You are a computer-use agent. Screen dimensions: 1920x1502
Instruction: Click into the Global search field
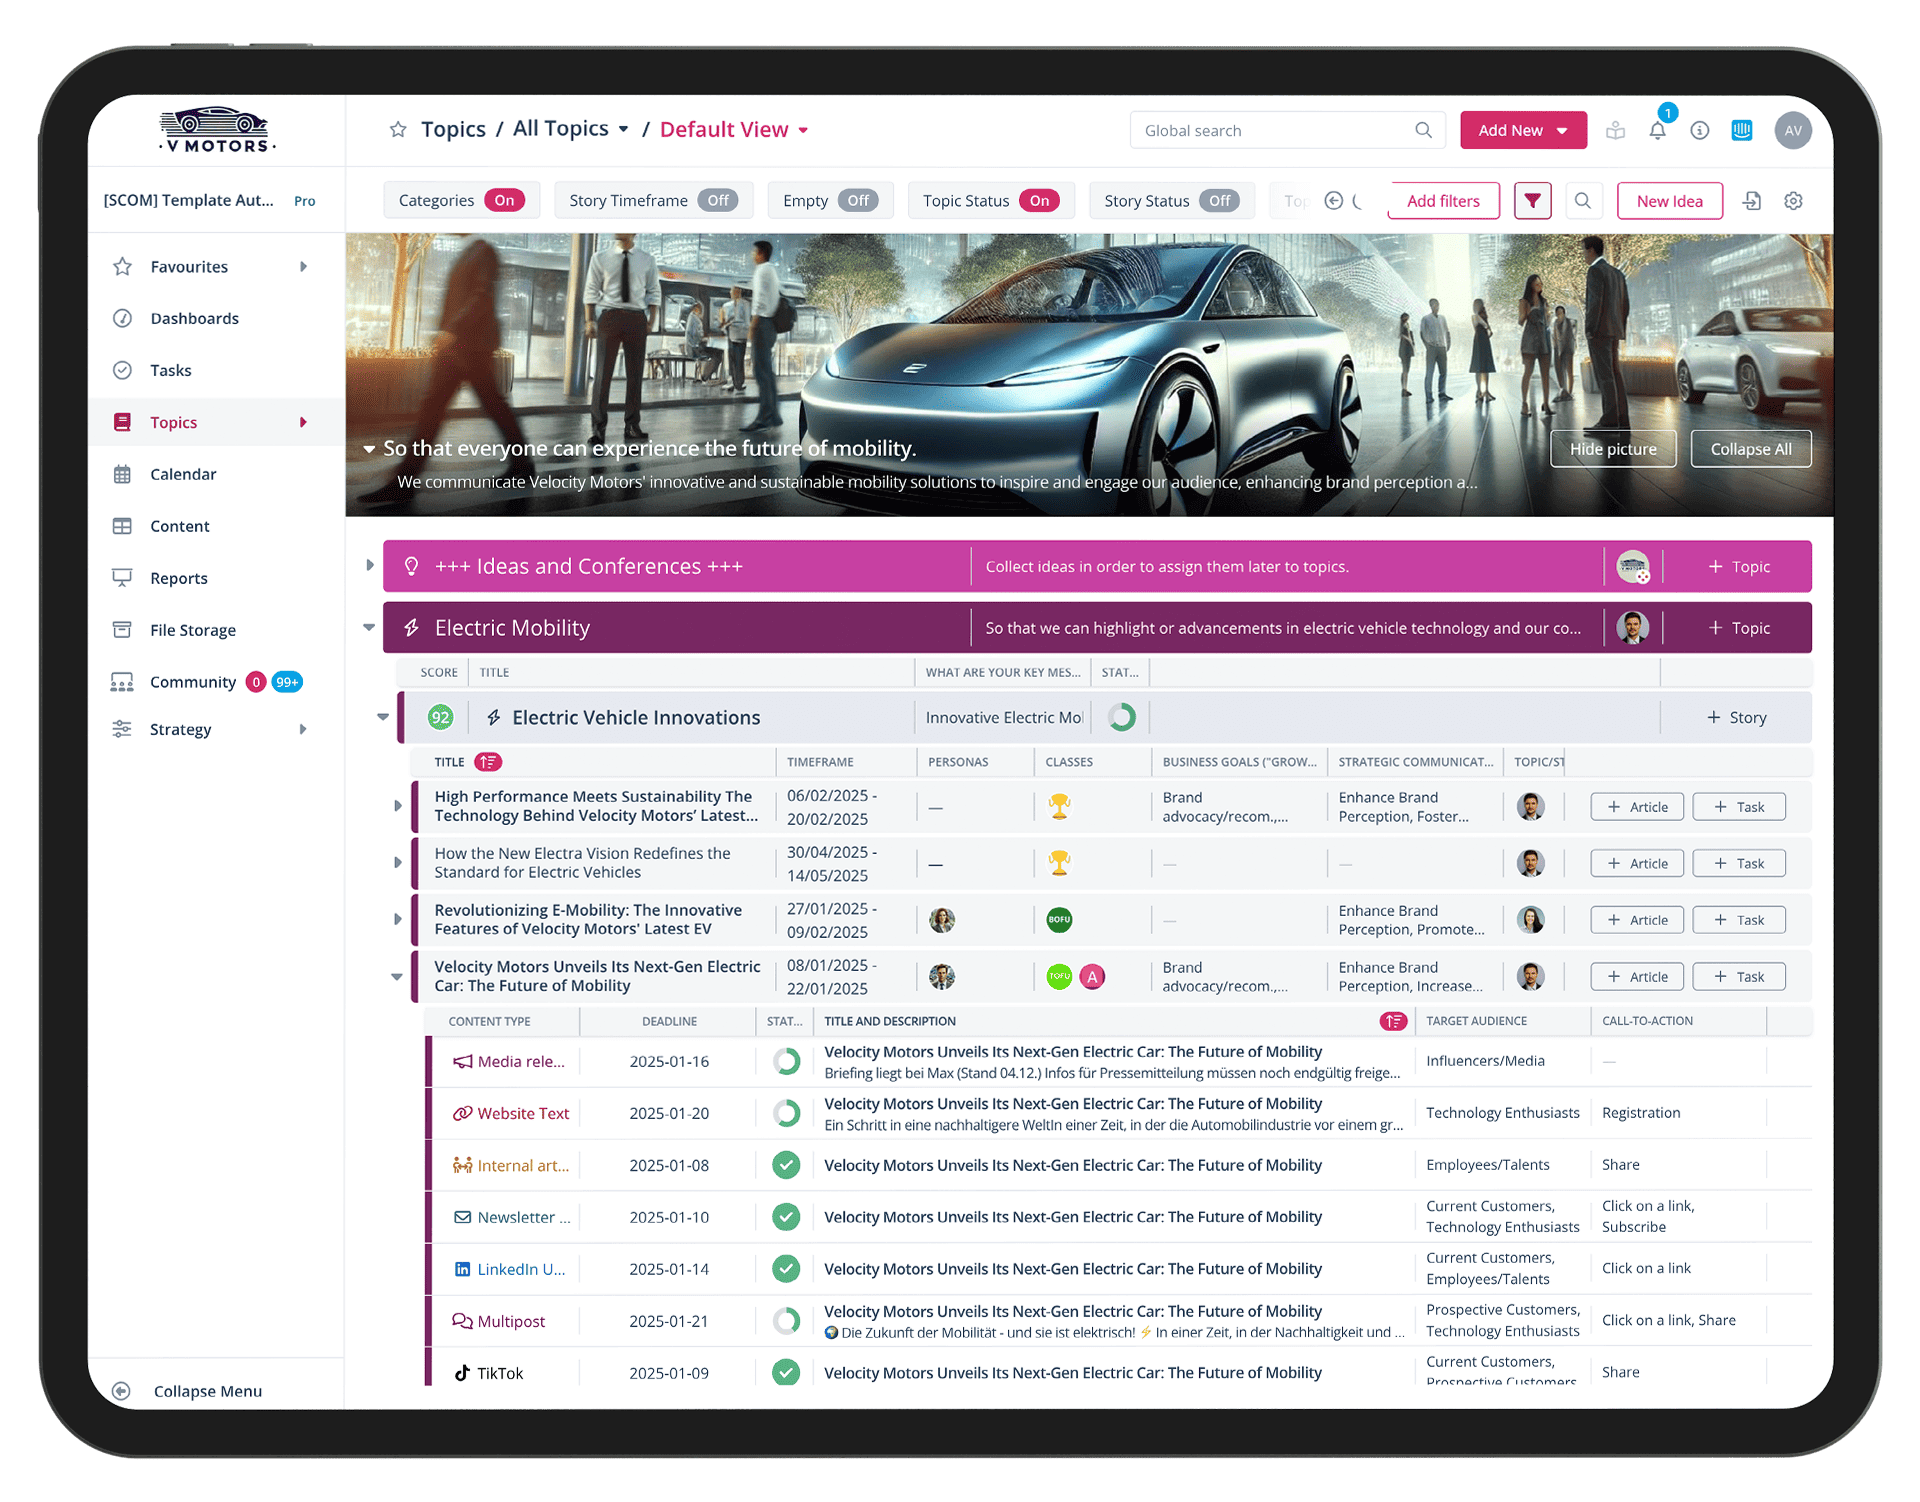tap(1270, 131)
